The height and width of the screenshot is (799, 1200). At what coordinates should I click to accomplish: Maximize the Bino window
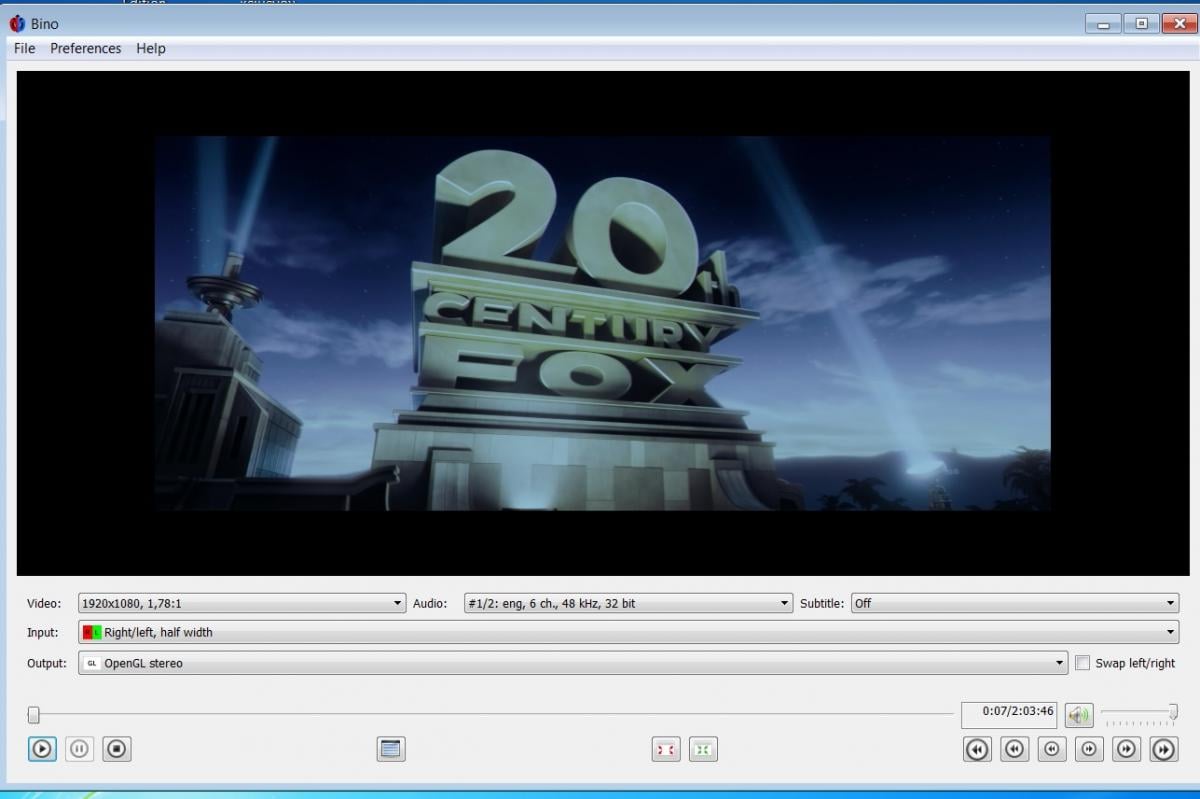coord(1140,24)
